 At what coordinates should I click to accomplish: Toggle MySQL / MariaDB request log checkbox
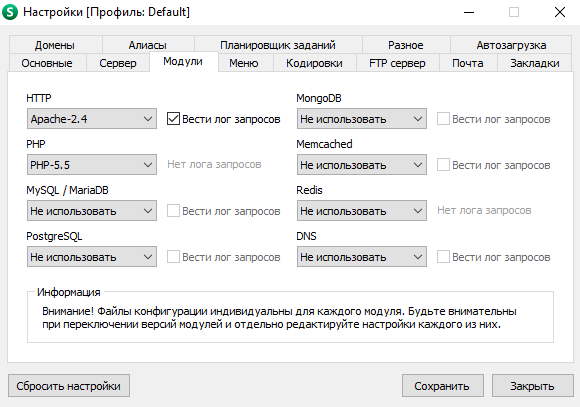click(x=173, y=211)
